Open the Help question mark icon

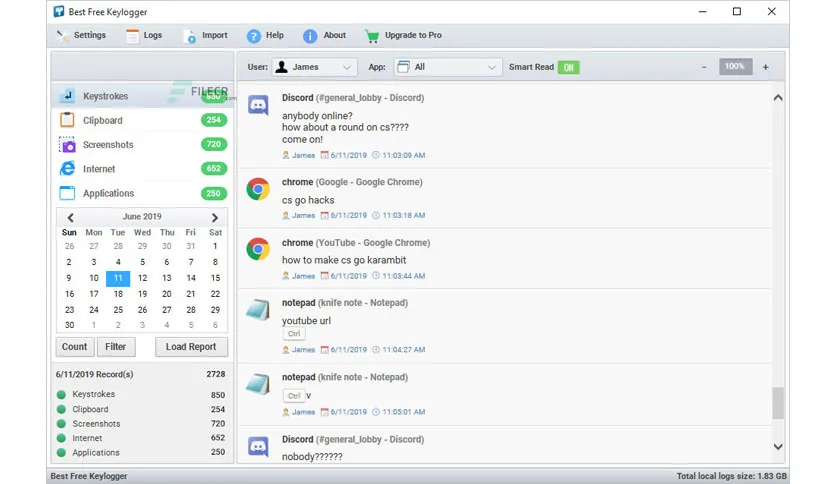tap(254, 36)
